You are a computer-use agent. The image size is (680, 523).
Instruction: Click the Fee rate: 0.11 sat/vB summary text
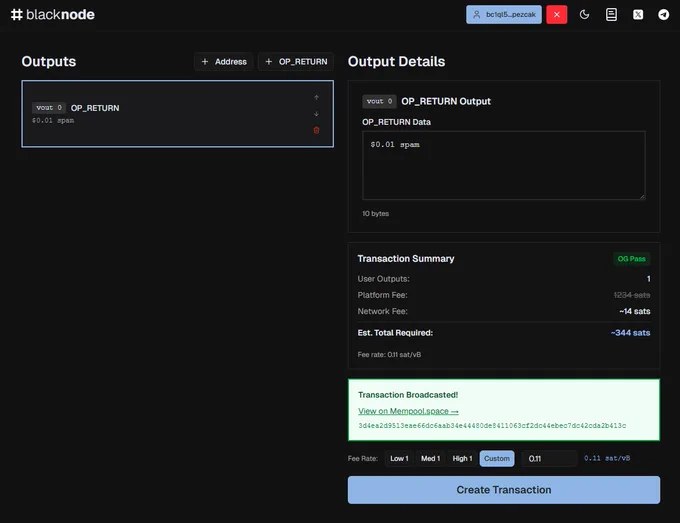(x=389, y=355)
